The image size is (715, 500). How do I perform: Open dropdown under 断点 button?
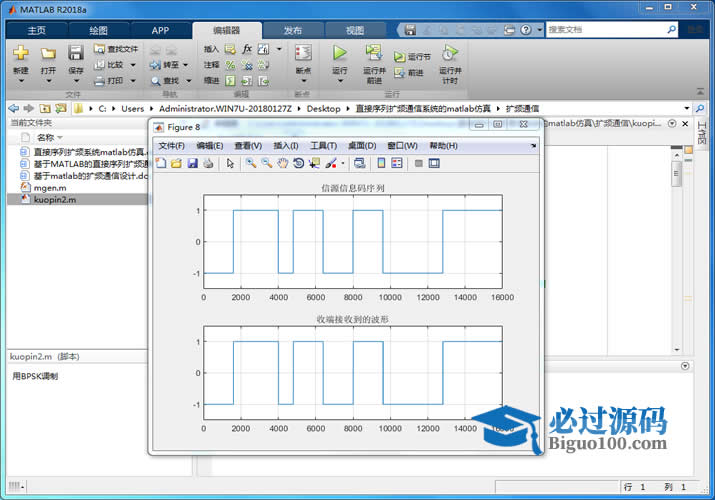pos(304,81)
